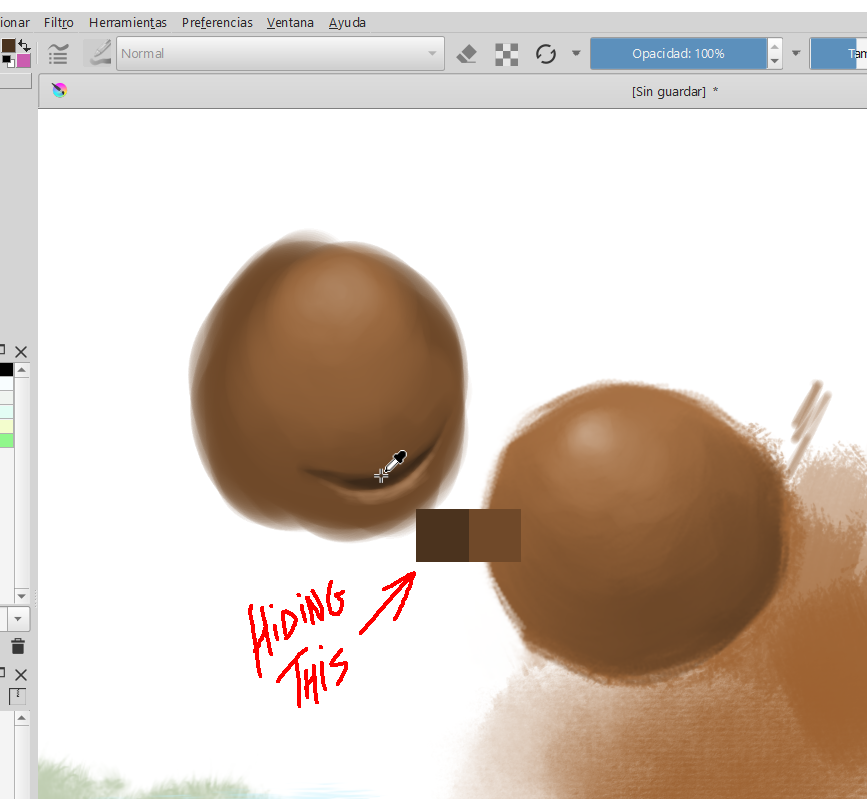The width and height of the screenshot is (867, 799).
Task: Toggle preserve alpha checkerboard icon
Action: [506, 54]
